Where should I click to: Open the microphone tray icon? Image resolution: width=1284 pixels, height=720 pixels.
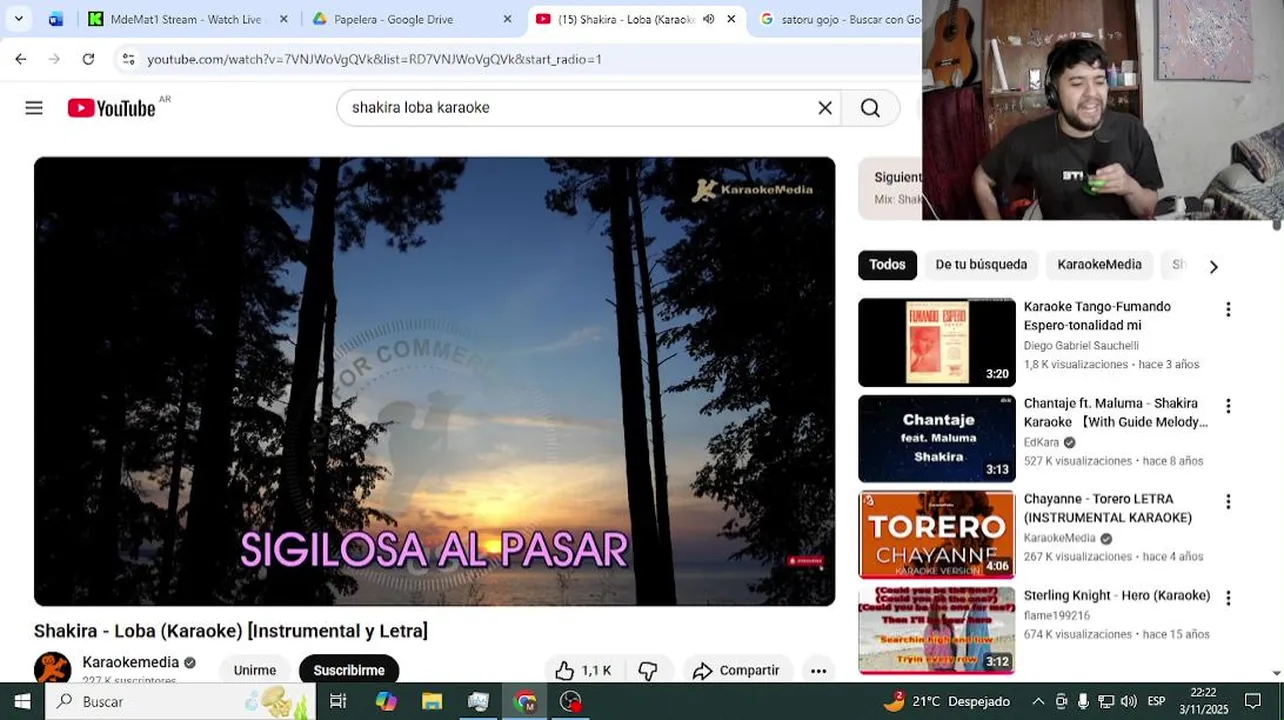tap(1083, 701)
